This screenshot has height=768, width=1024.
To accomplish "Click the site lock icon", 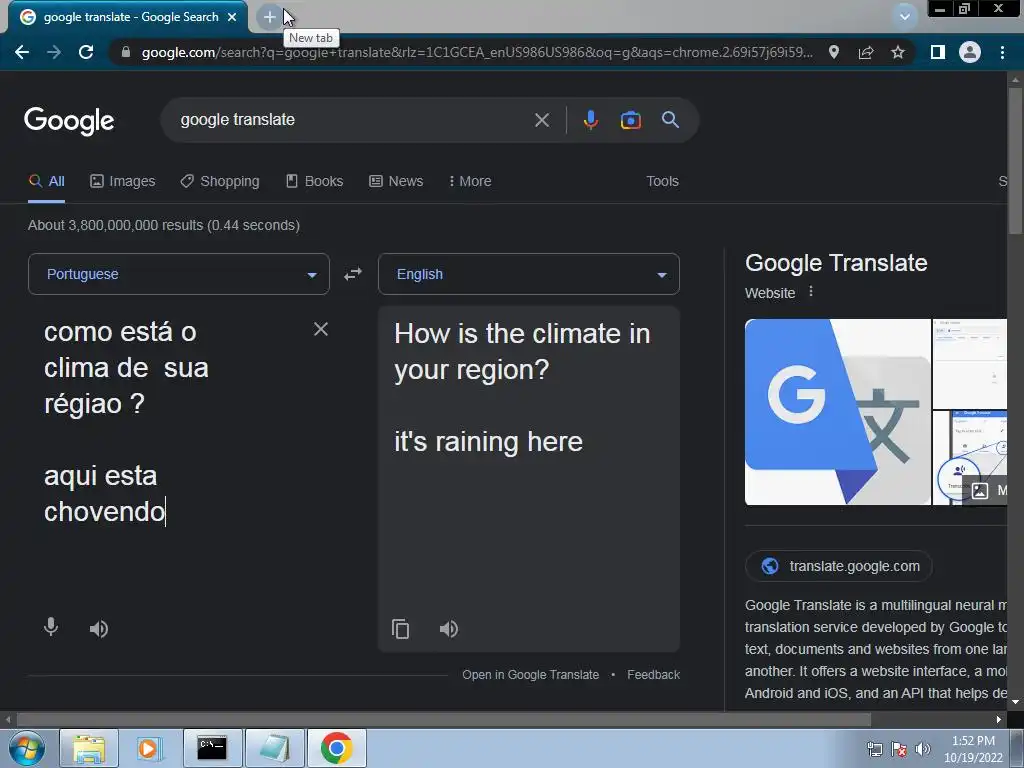I will tap(126, 52).
